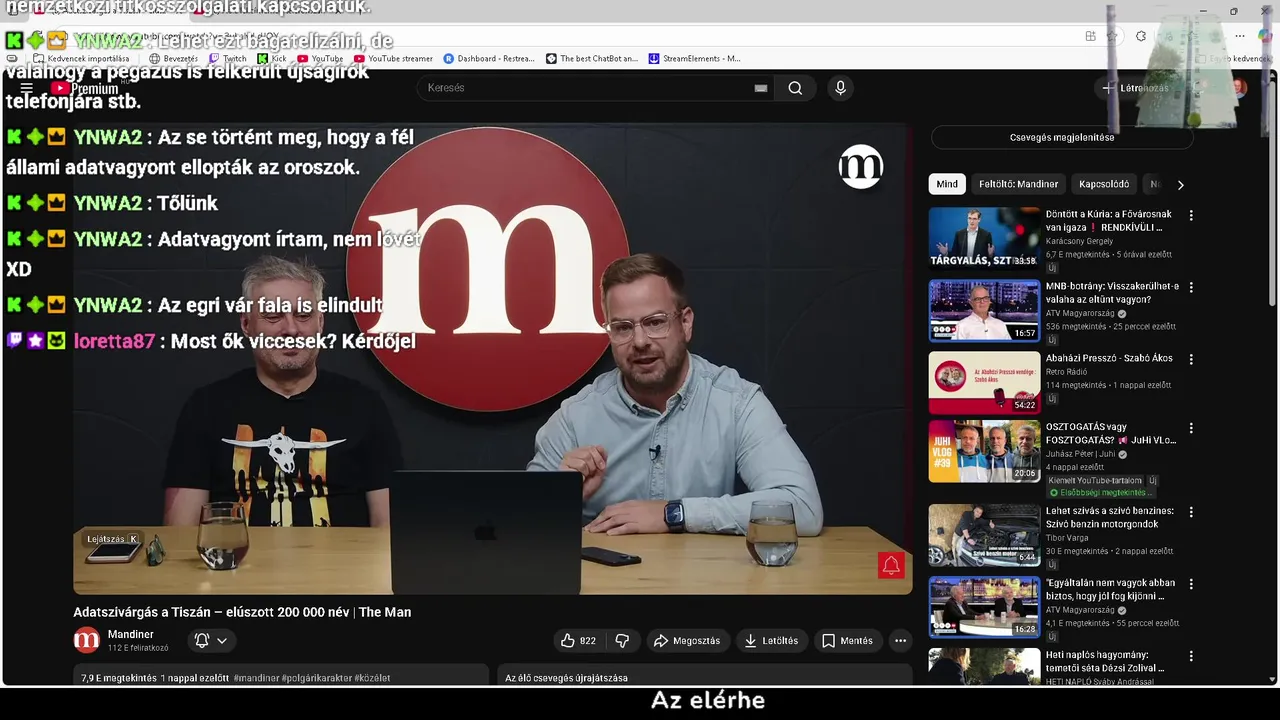The width and height of the screenshot is (1280, 720).
Task: Click 'Az élő csevegés újrajátszása' panel
Action: 705,676
